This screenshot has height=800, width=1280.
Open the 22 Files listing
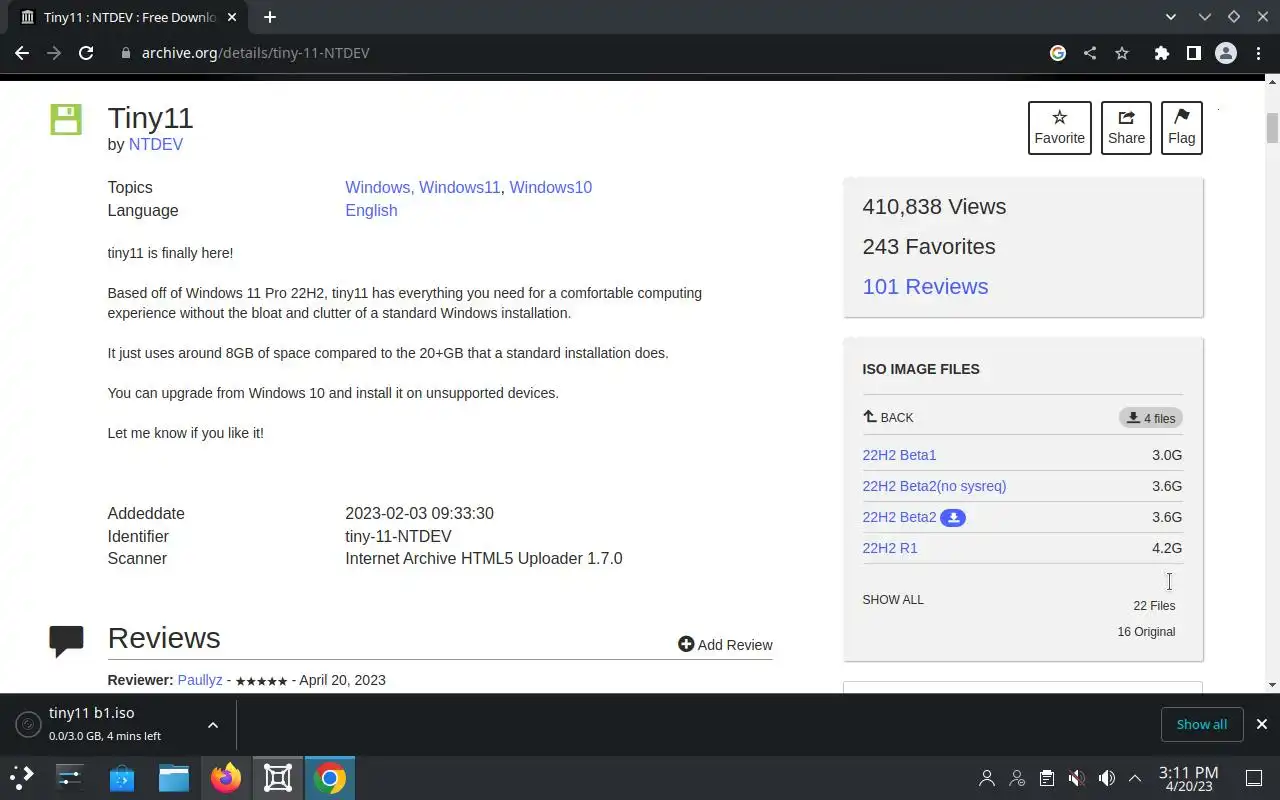tap(1154, 606)
